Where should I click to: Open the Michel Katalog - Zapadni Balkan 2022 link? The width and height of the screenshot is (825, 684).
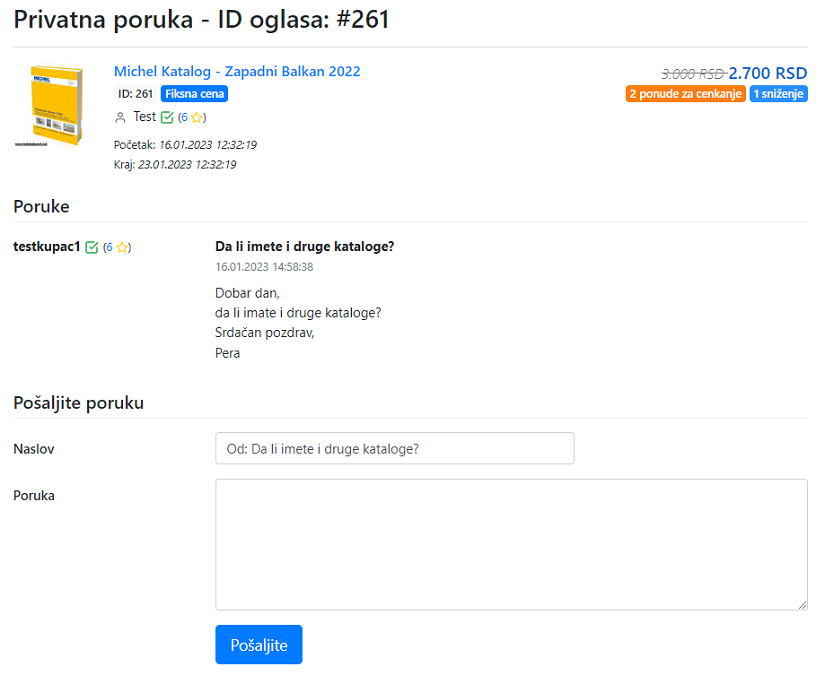click(237, 72)
